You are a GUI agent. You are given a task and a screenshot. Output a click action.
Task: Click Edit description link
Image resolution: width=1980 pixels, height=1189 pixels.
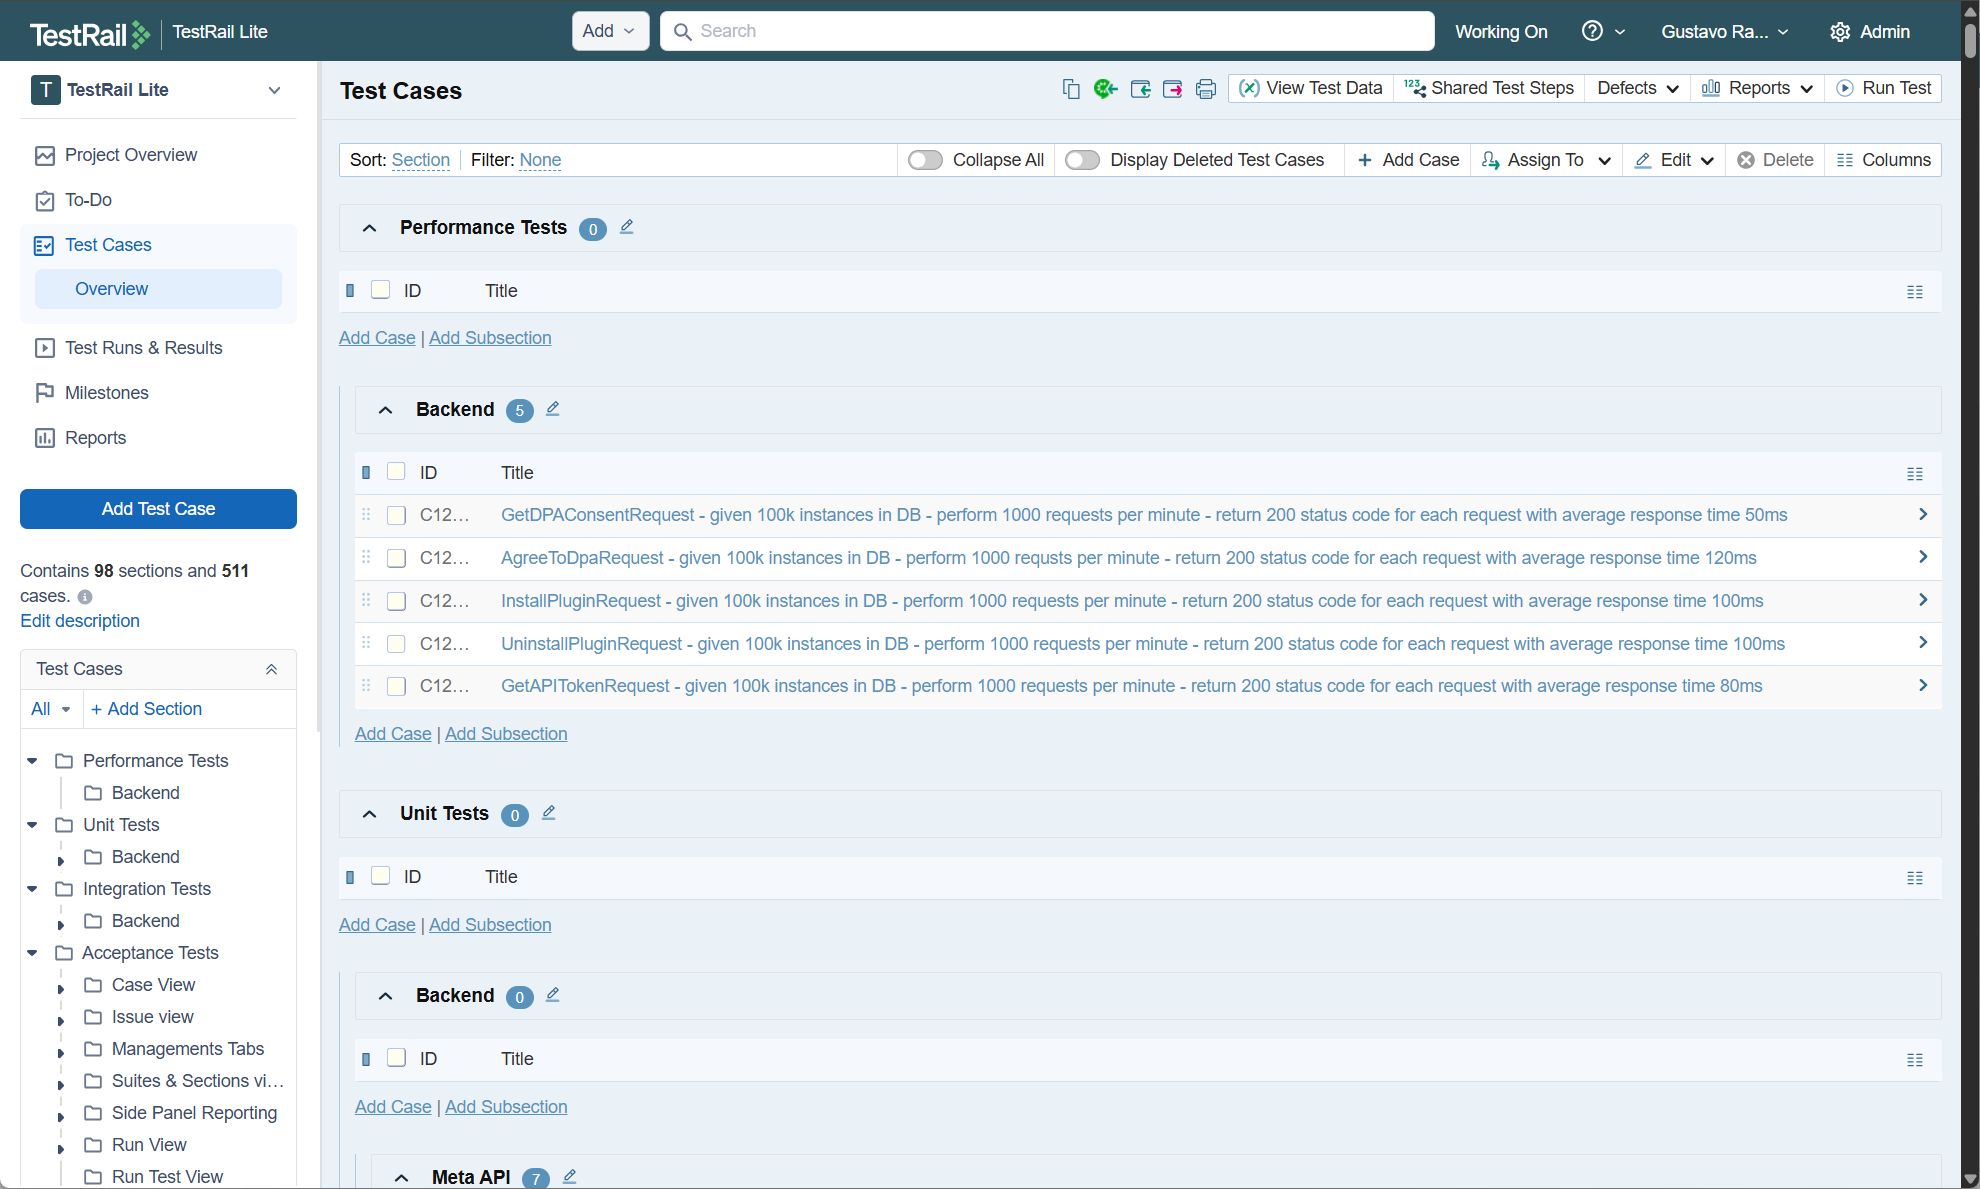click(80, 621)
